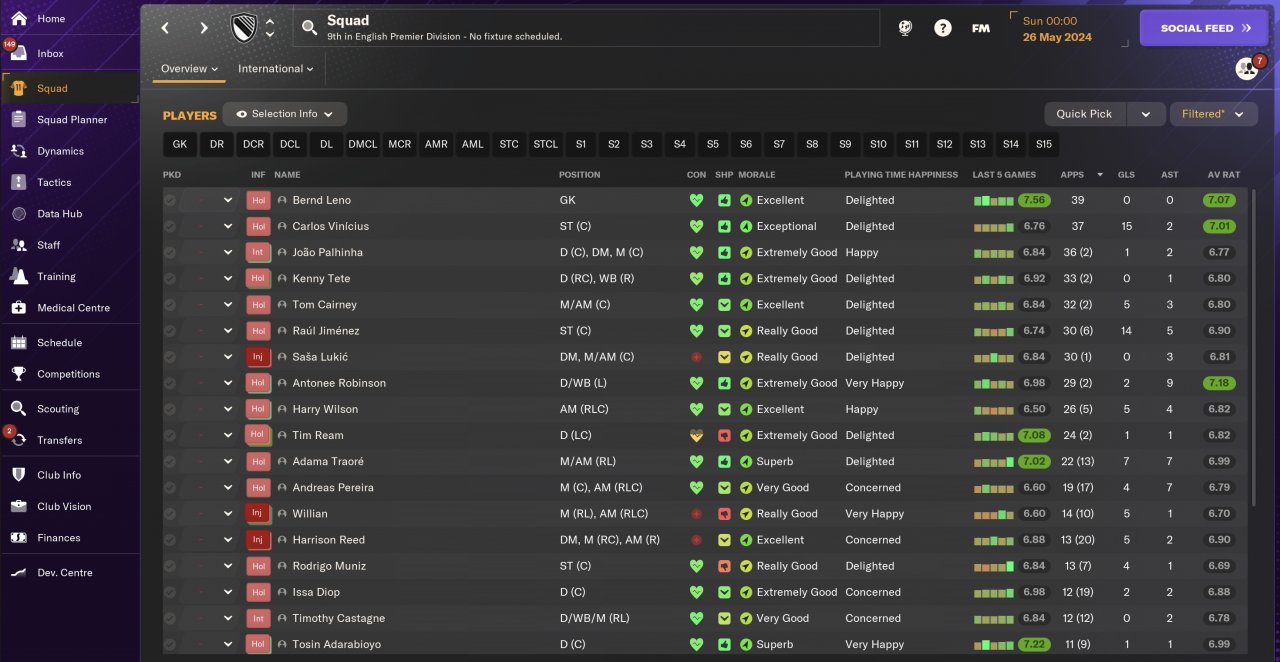Select the DMCL position filter button
Screen dimensions: 1280x662
363,144
